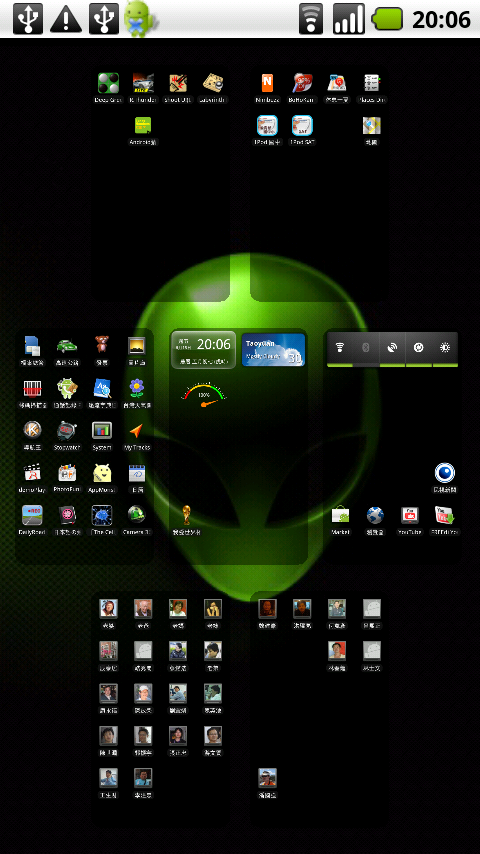Image resolution: width=480 pixels, height=854 pixels.
Task: Open the brain icon app
Action: pos(102,515)
